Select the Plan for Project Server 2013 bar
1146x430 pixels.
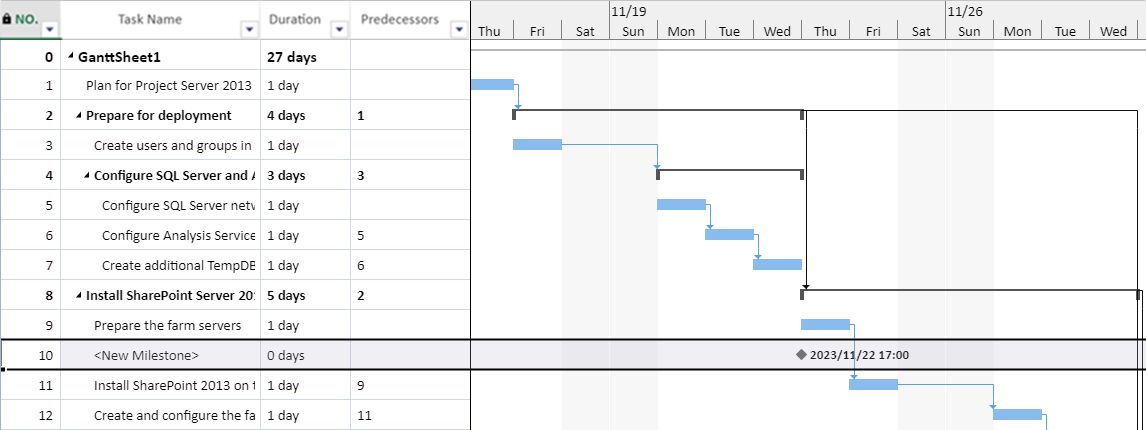[493, 84]
